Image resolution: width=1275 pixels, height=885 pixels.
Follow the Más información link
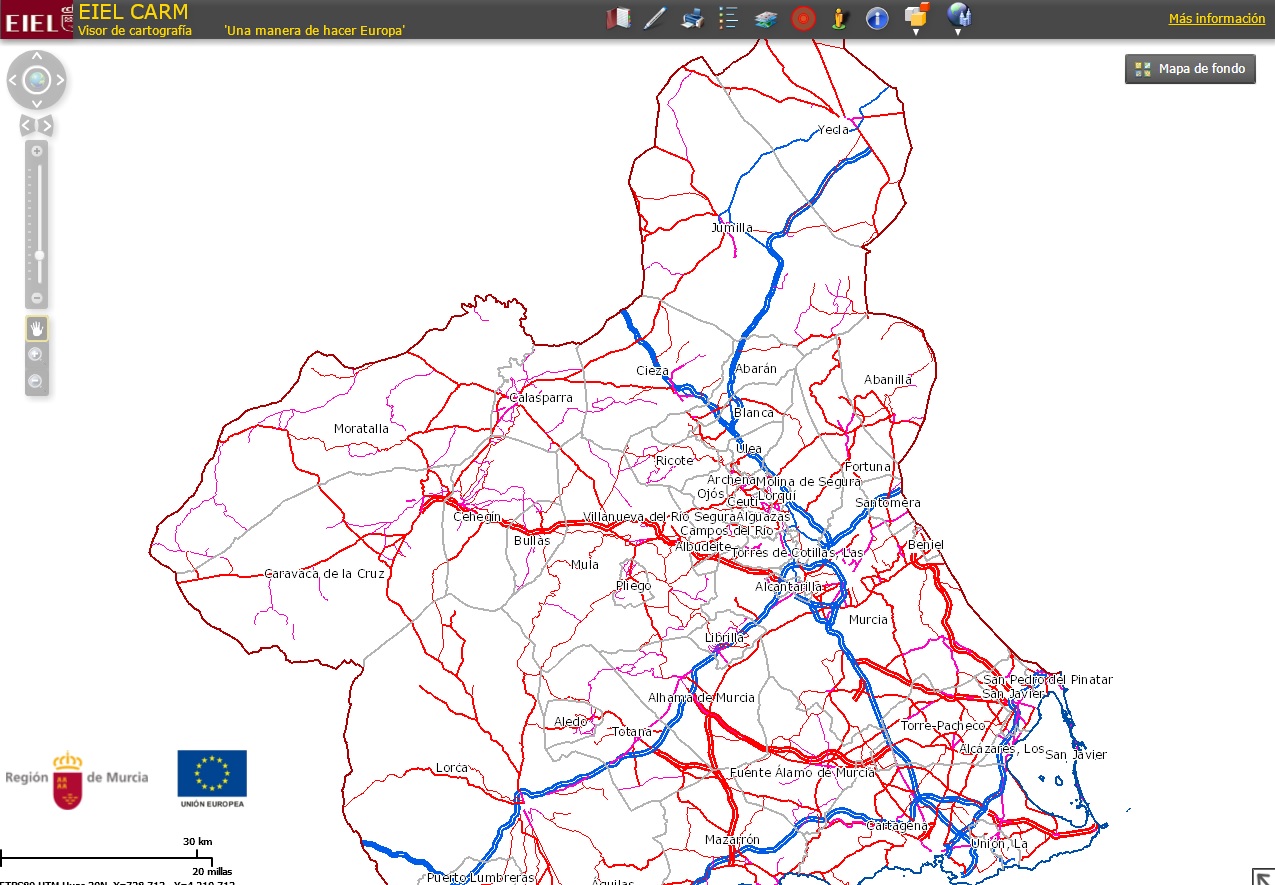[x=1216, y=18]
